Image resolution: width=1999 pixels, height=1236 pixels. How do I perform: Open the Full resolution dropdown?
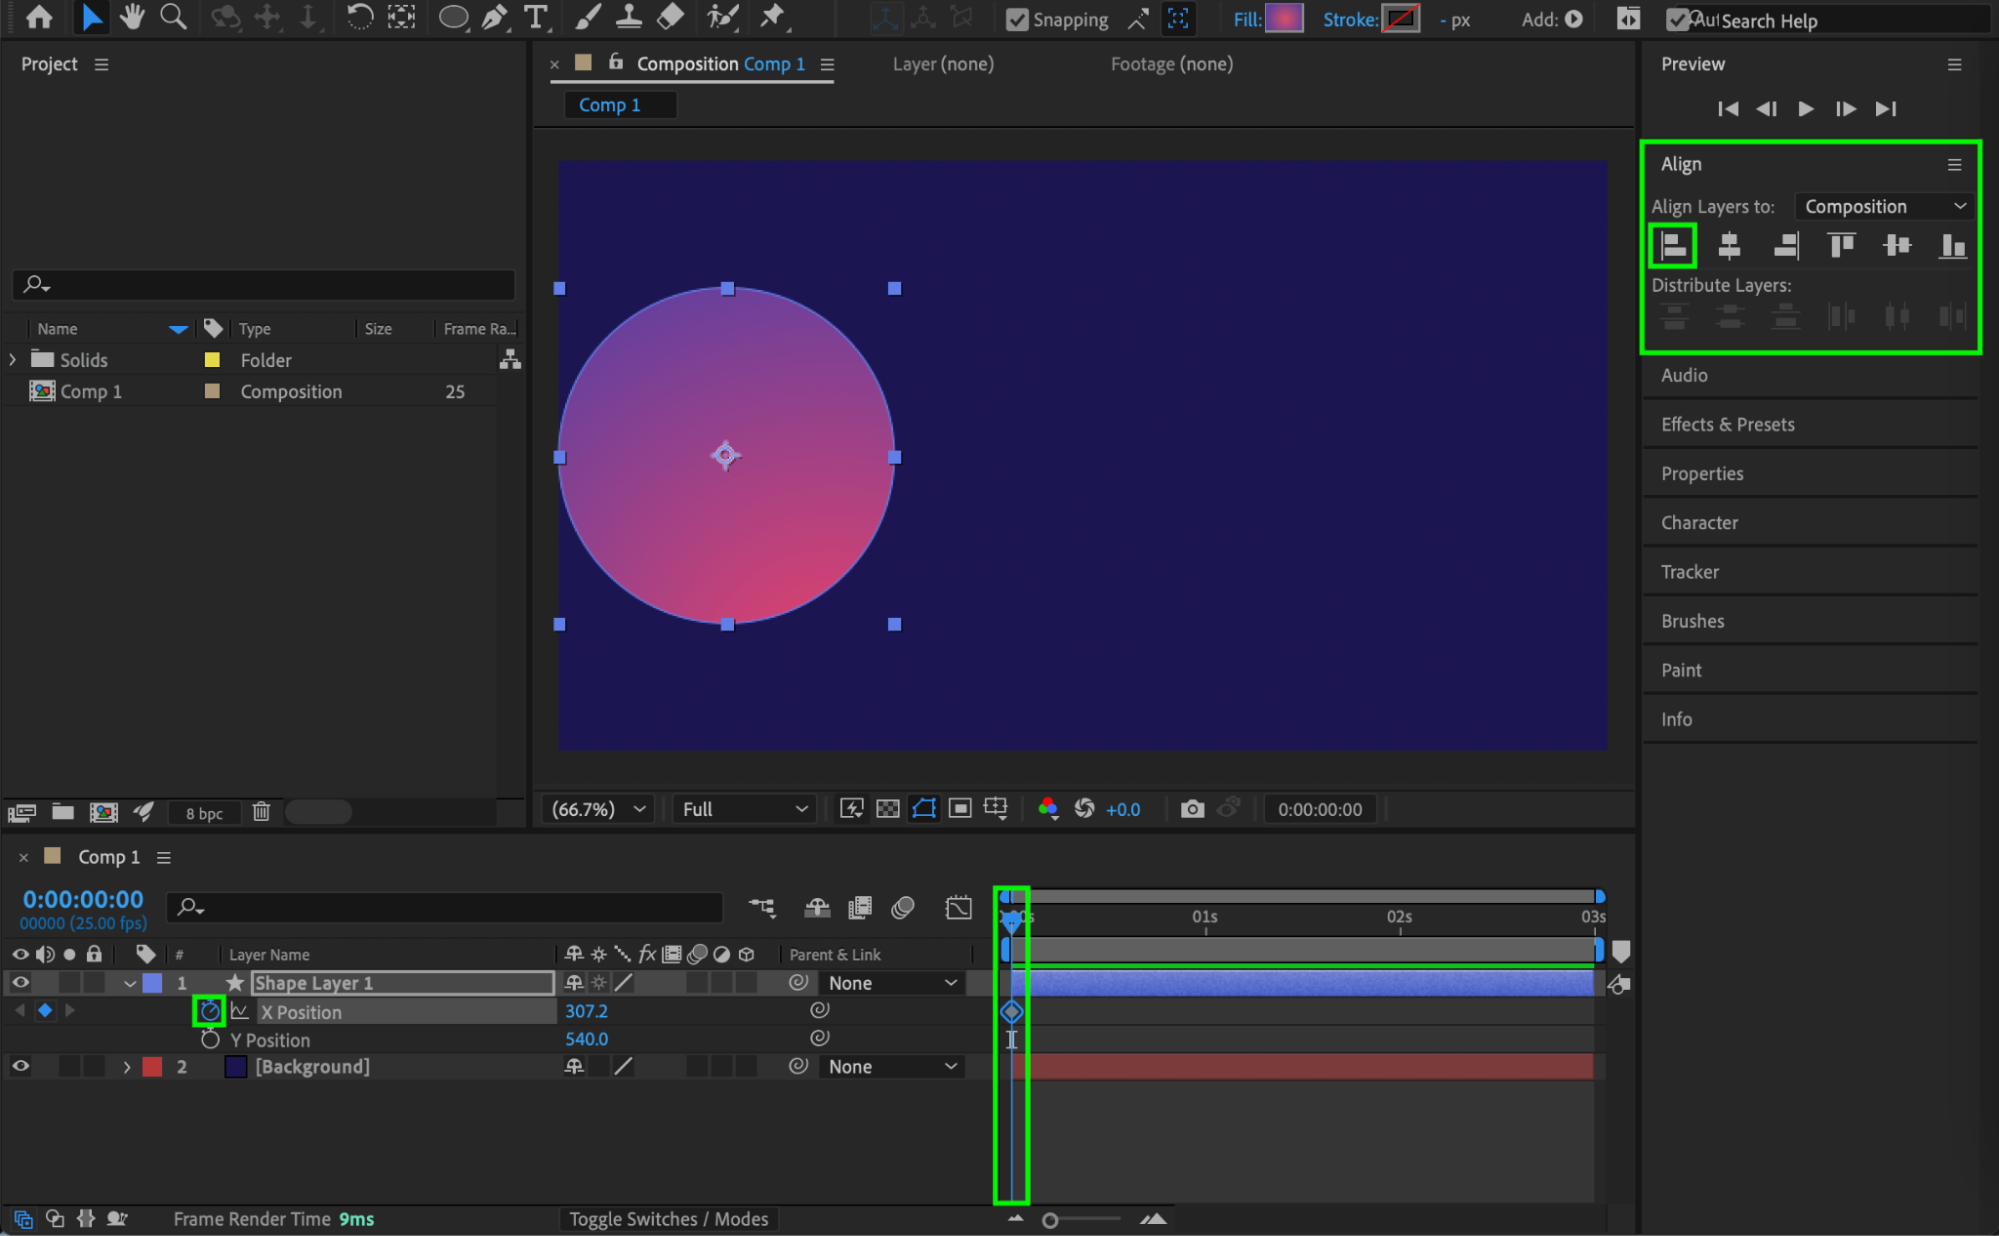pyautogui.click(x=744, y=809)
